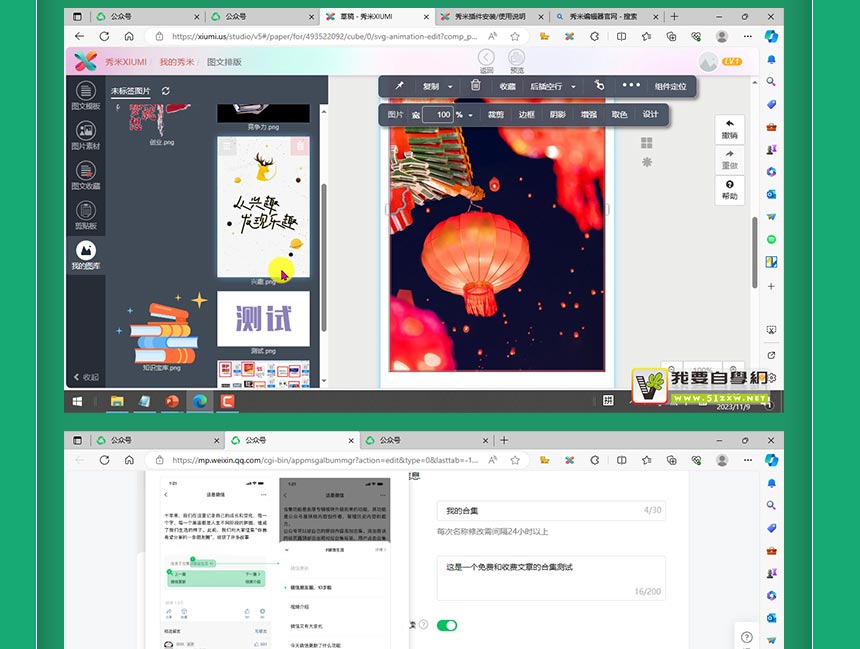This screenshot has width=860, height=649.
Task: Open Windows Start menu
Action: [77, 401]
